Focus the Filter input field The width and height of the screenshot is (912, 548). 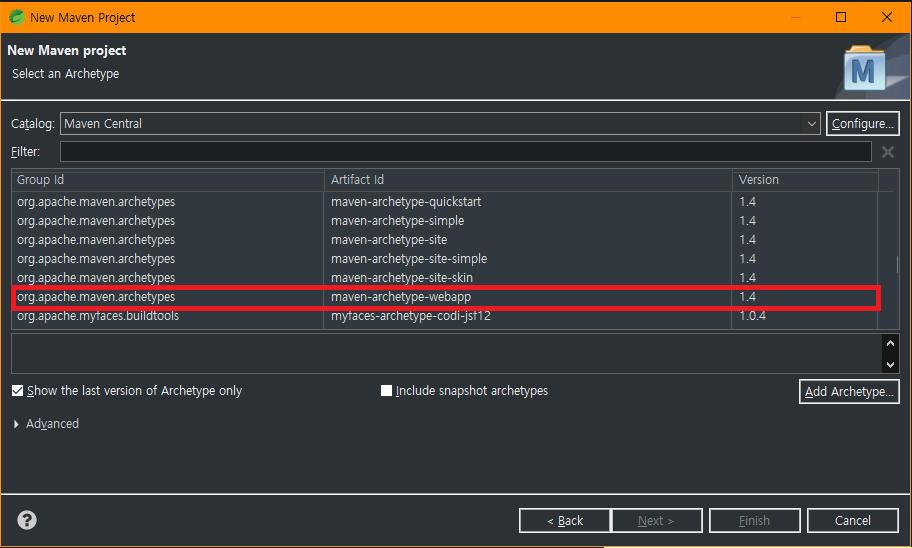[x=465, y=151]
